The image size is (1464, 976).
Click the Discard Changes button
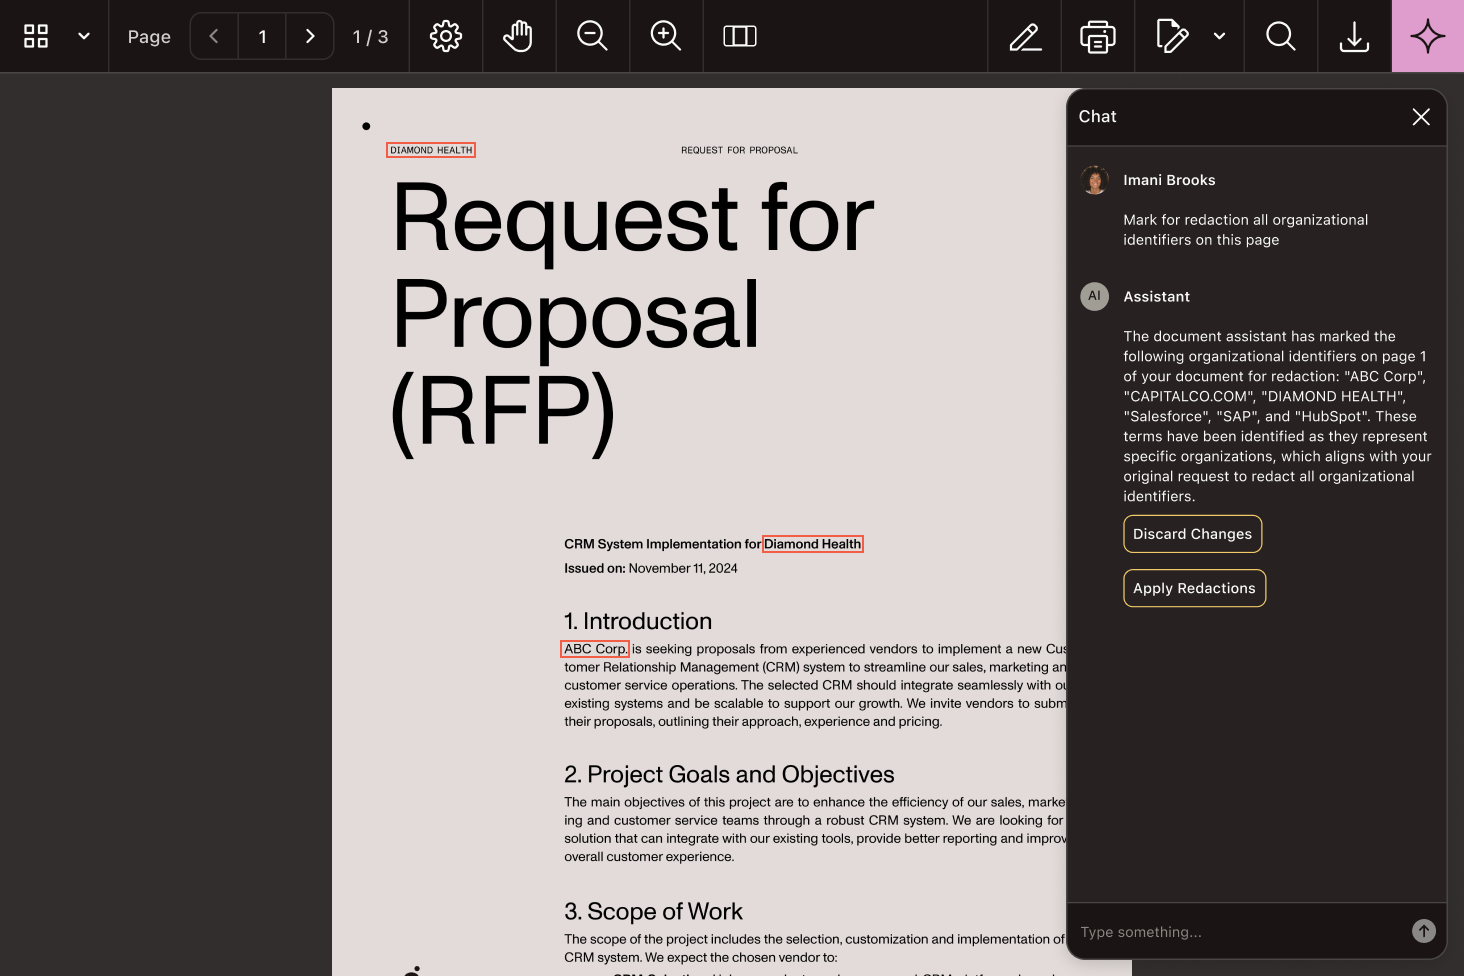[x=1192, y=534]
